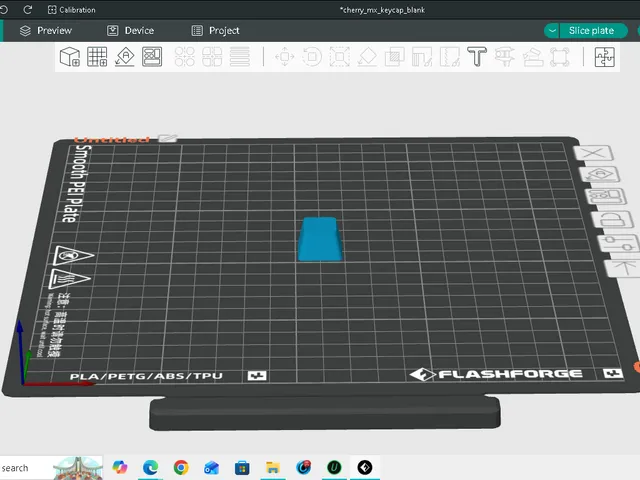Select the Lay on face tool
The width and height of the screenshot is (640, 480).
pyautogui.click(x=367, y=57)
